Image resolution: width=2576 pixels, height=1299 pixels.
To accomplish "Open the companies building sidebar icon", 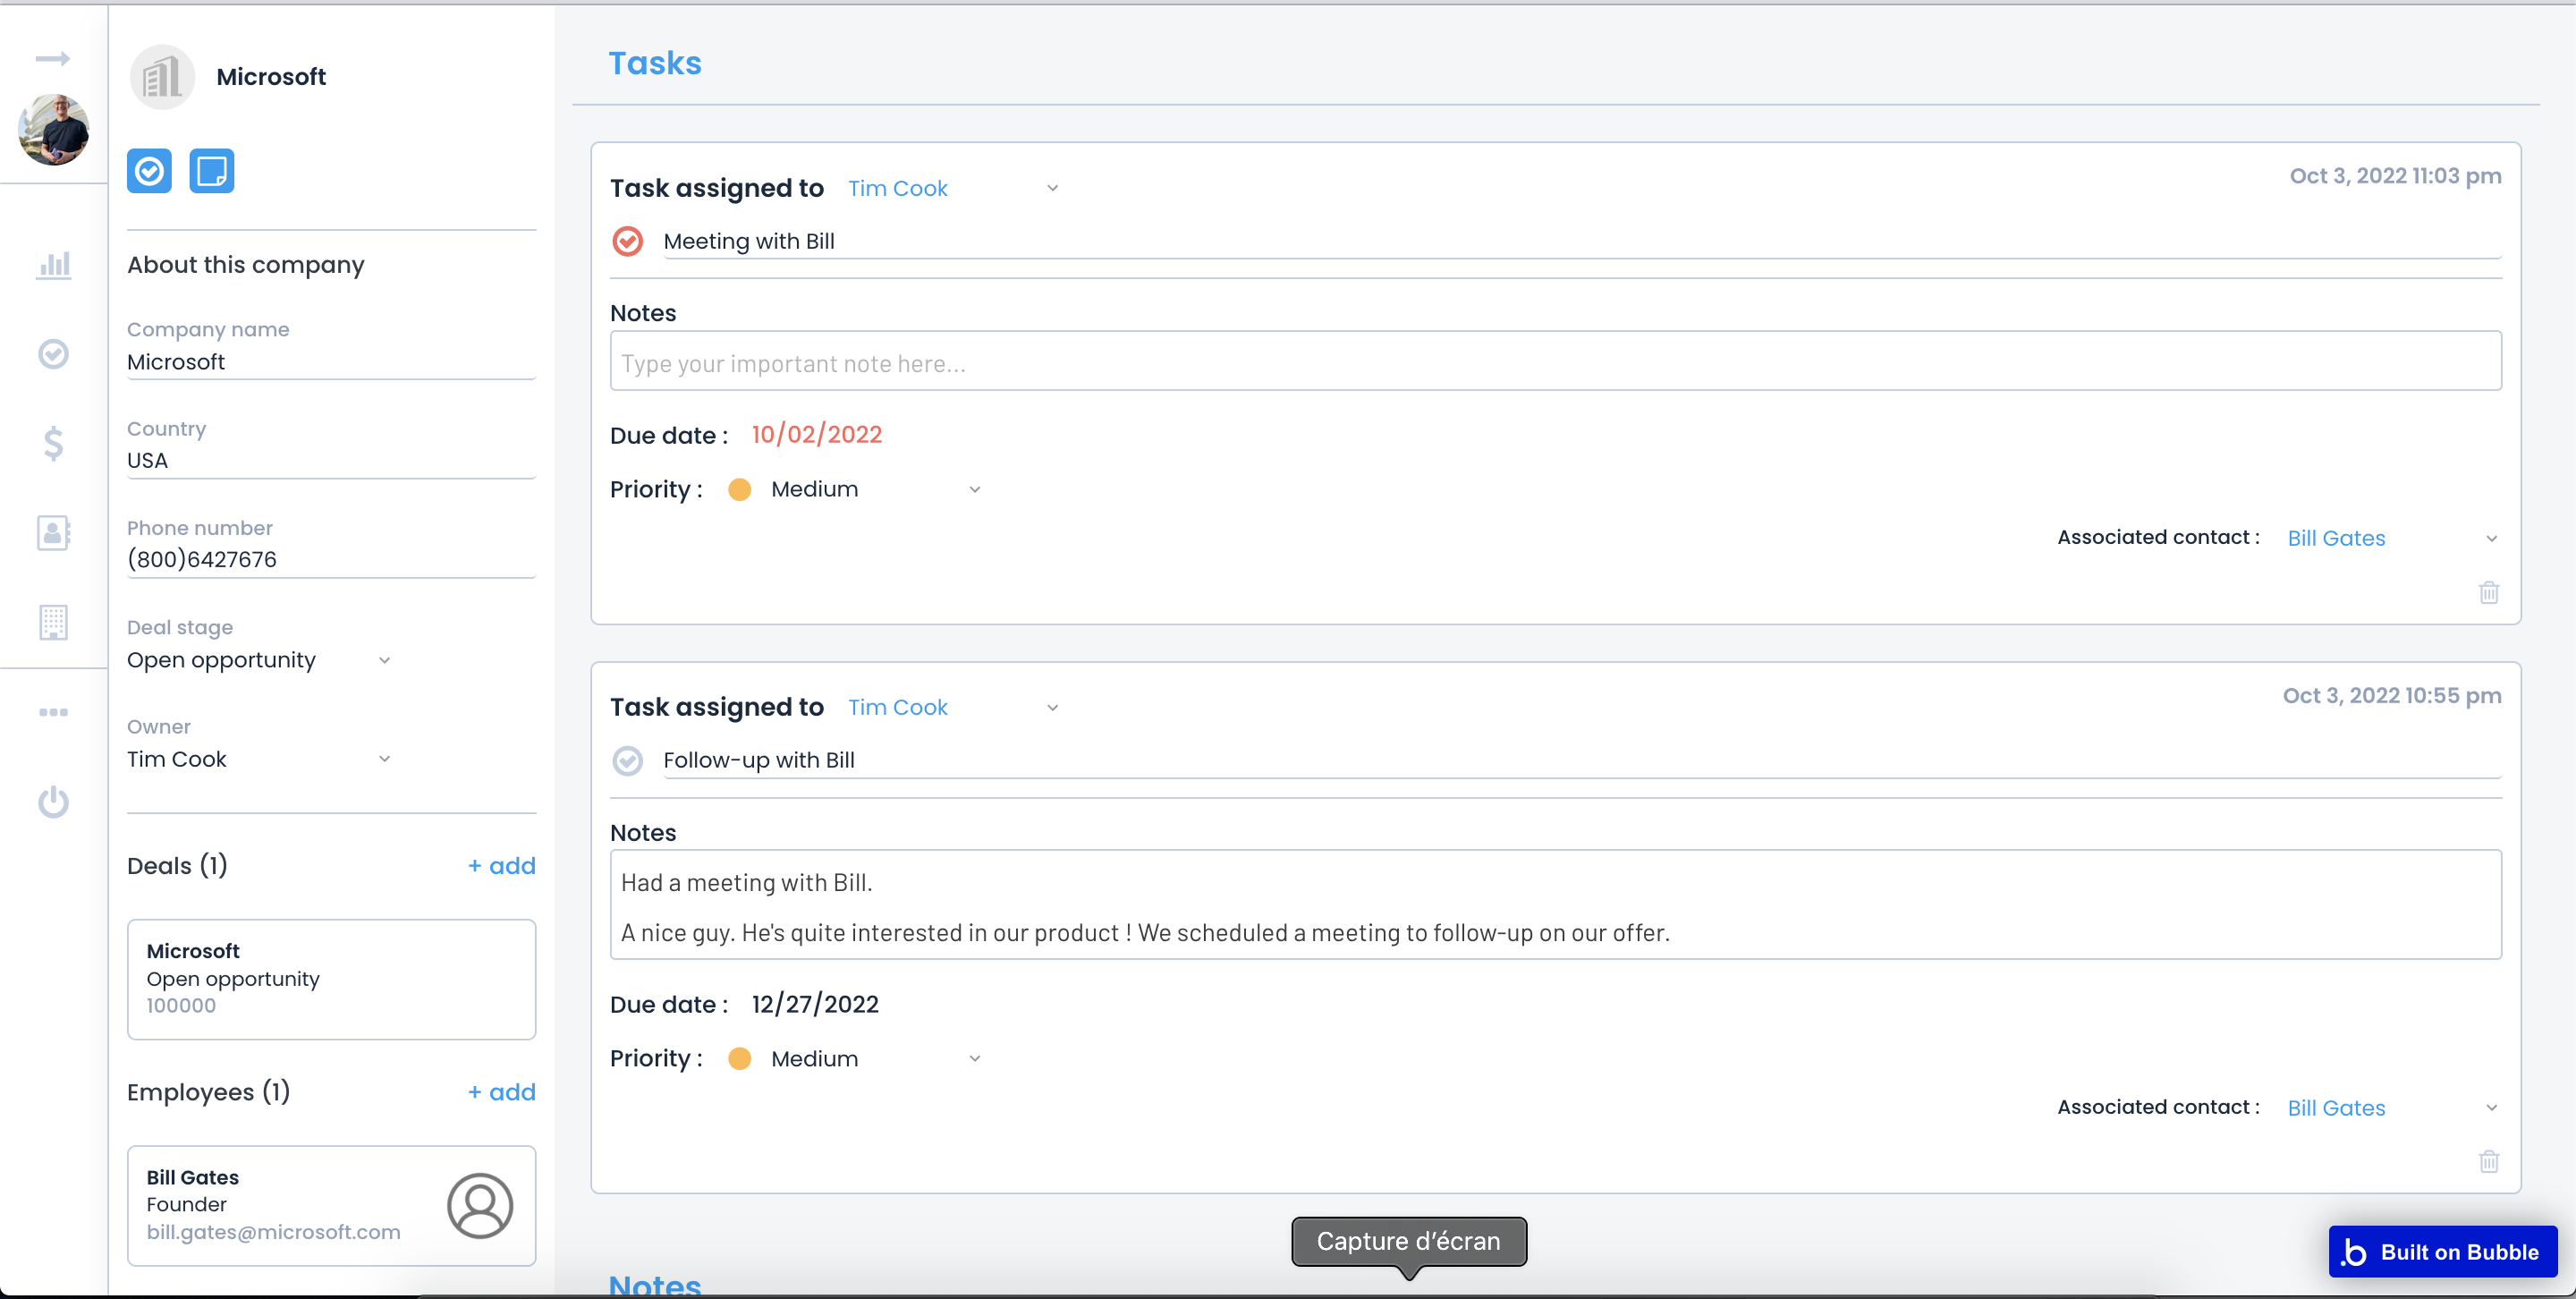I will click(x=53, y=622).
